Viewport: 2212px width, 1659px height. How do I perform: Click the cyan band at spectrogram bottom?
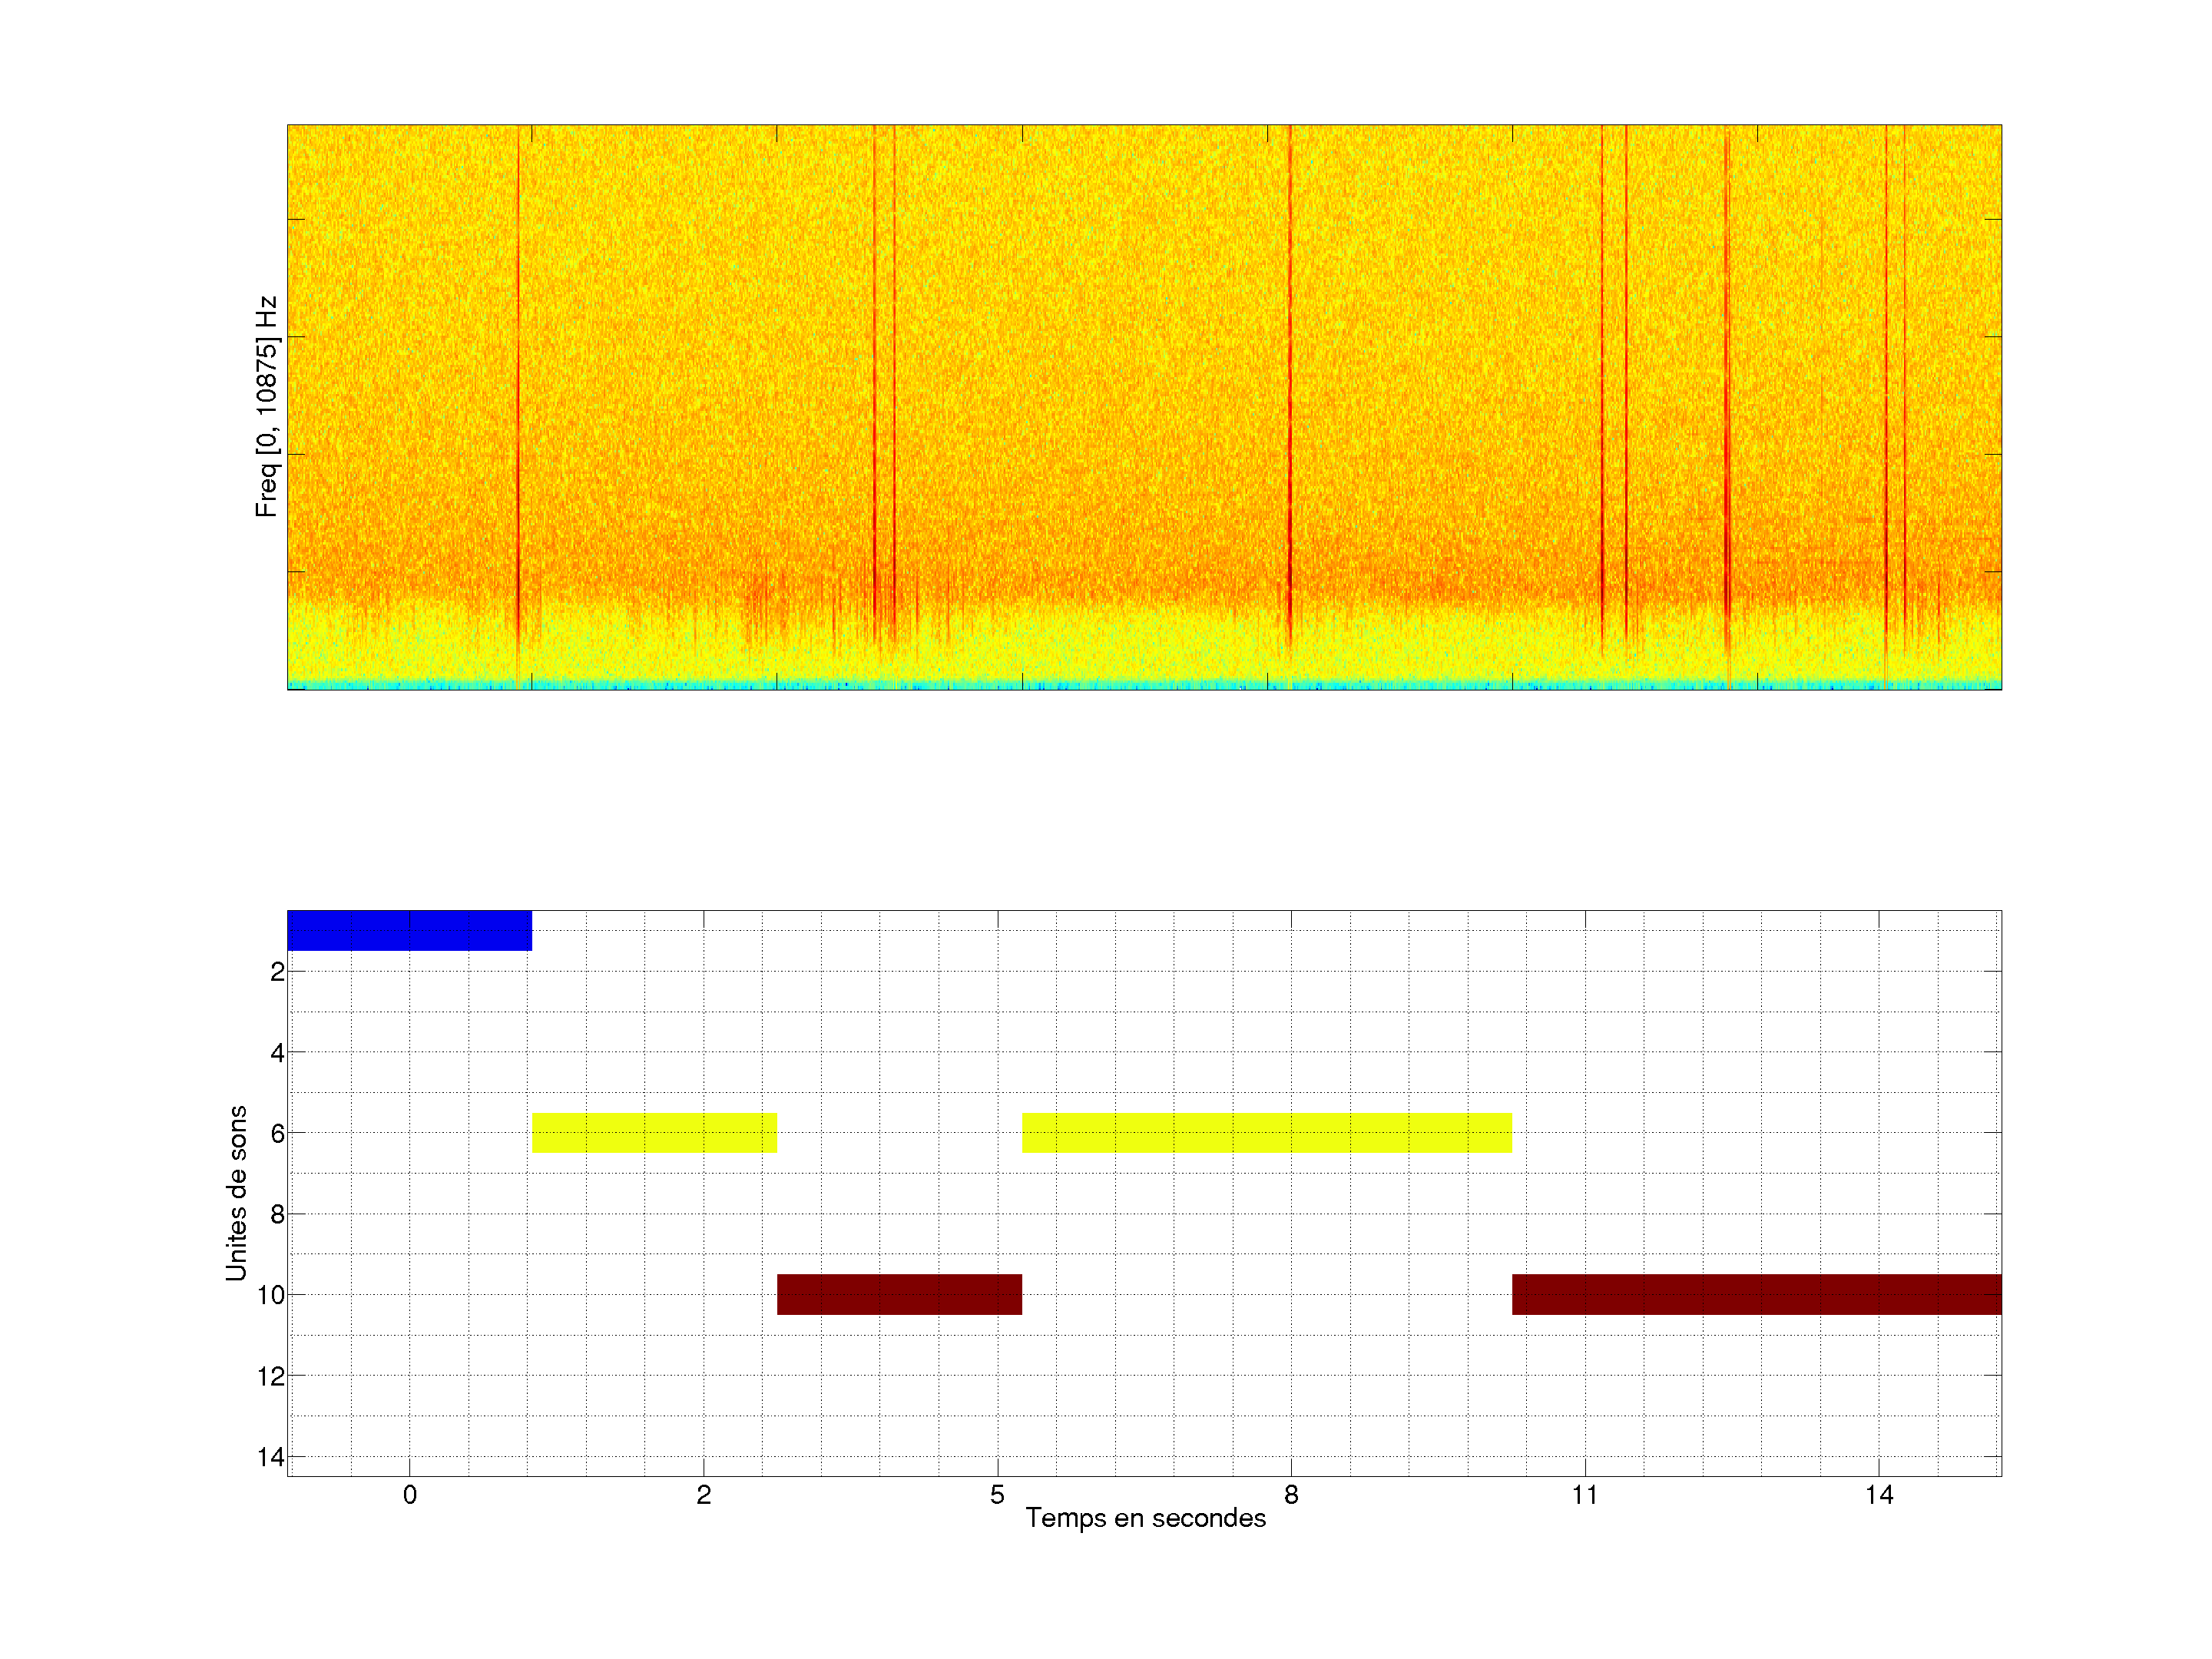[1144, 685]
